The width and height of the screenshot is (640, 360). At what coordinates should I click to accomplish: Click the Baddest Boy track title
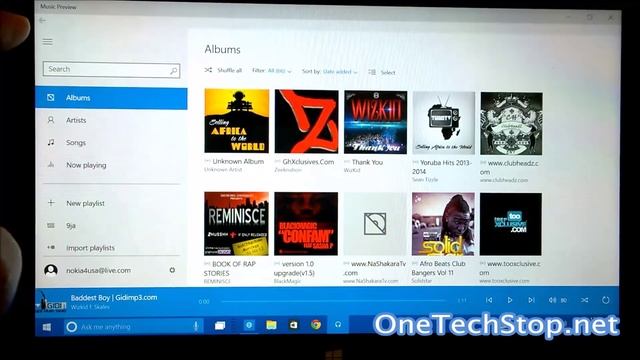tap(113, 298)
